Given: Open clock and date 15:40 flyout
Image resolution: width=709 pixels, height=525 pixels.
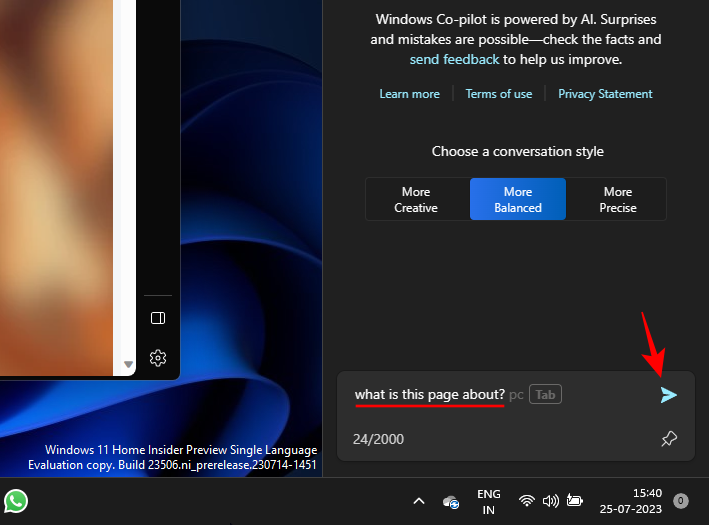Looking at the screenshot, I should click(631, 501).
